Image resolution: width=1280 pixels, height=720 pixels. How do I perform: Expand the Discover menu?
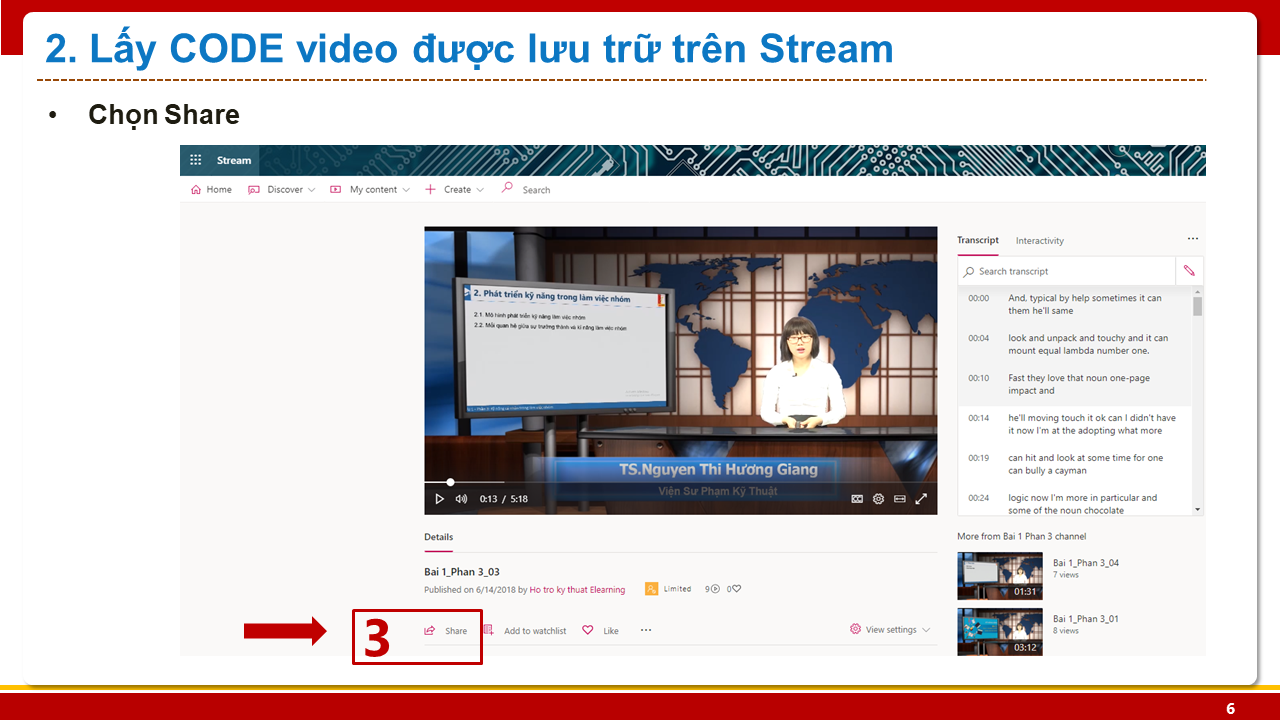[282, 190]
